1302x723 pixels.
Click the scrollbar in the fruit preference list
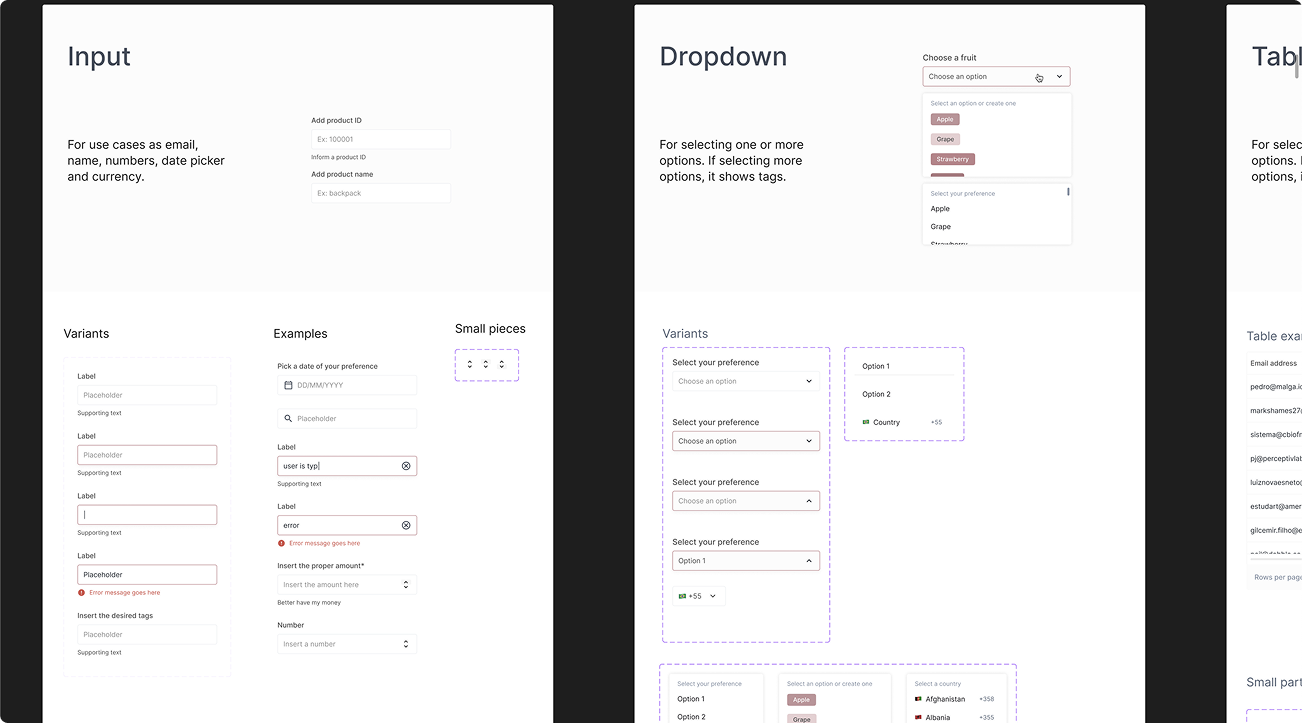coord(1068,191)
